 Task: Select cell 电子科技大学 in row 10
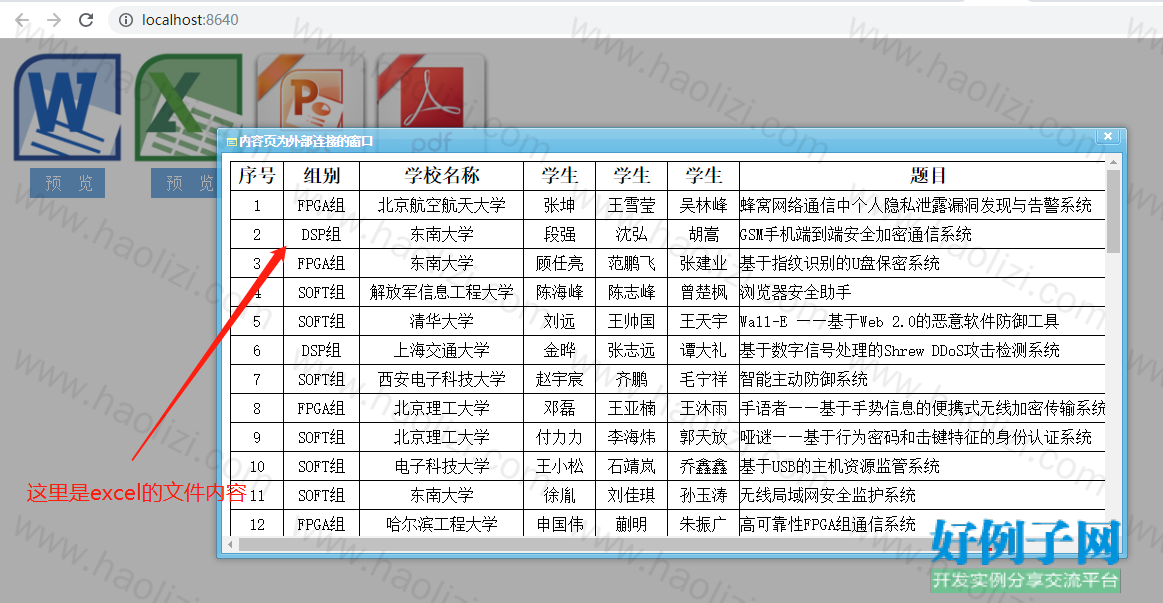(441, 466)
